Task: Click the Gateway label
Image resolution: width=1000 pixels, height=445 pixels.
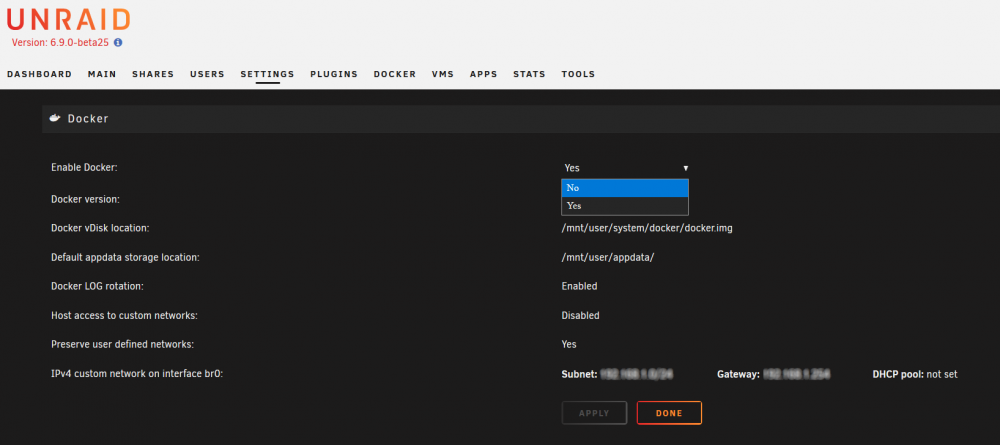Action: (739, 374)
